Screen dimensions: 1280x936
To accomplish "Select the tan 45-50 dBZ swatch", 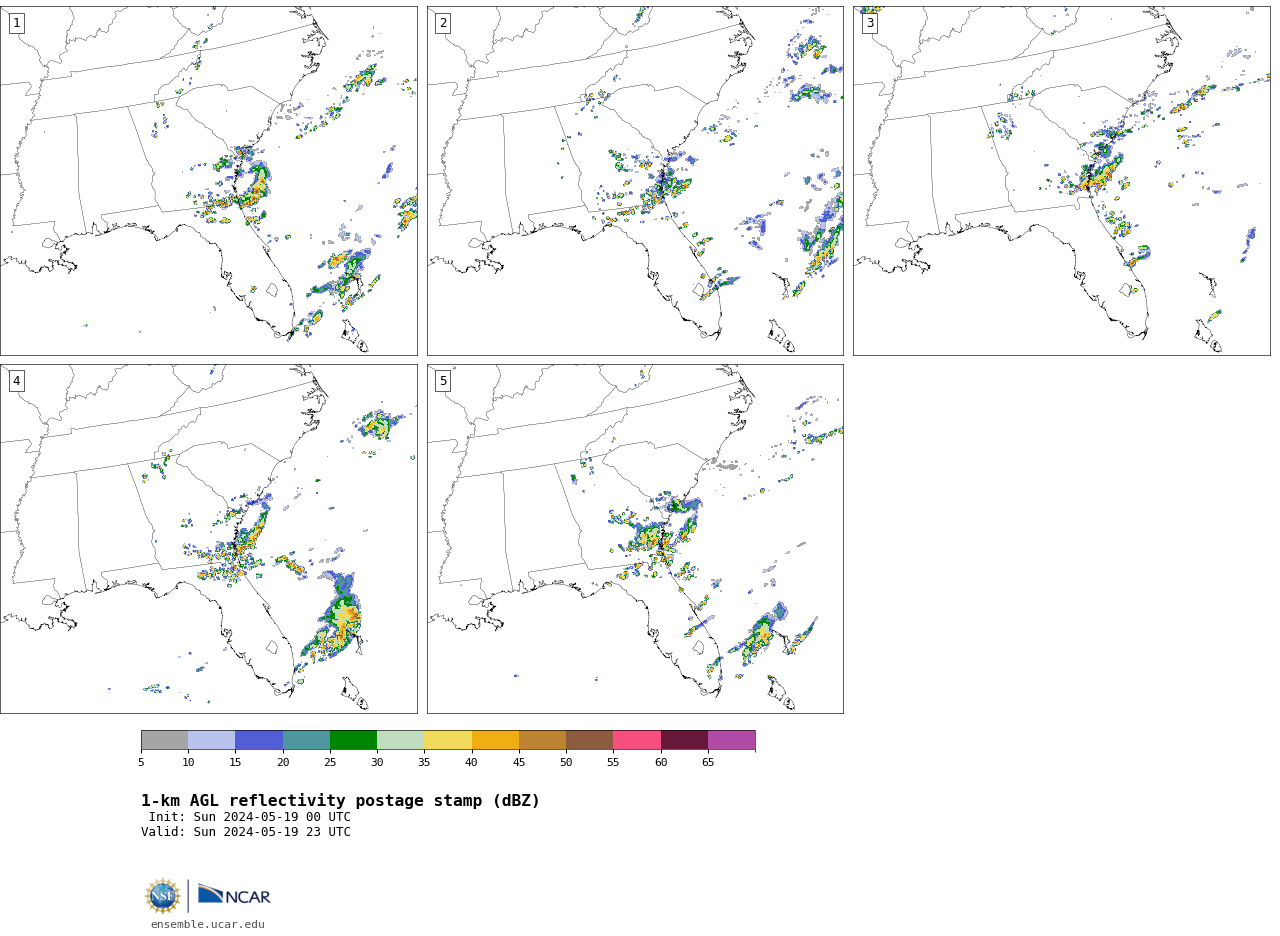I will click(542, 740).
